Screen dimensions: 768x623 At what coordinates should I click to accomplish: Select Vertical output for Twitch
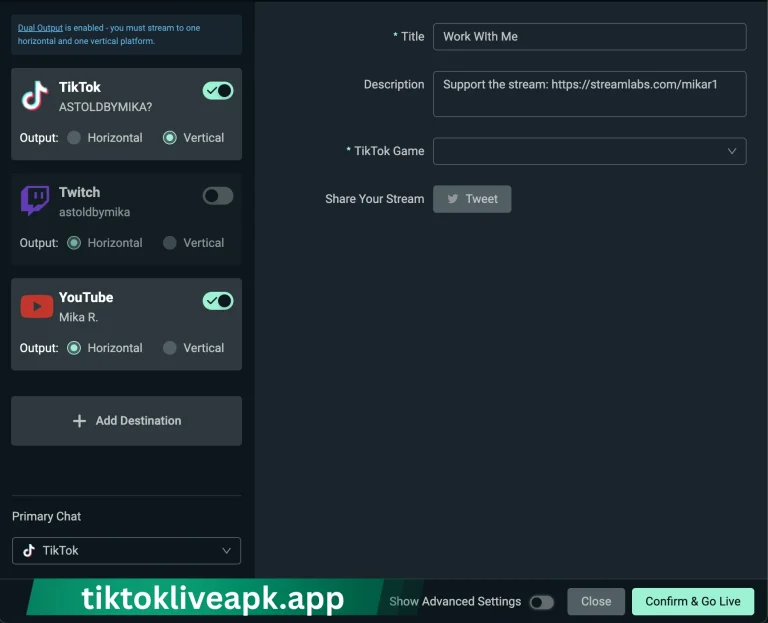coord(169,243)
